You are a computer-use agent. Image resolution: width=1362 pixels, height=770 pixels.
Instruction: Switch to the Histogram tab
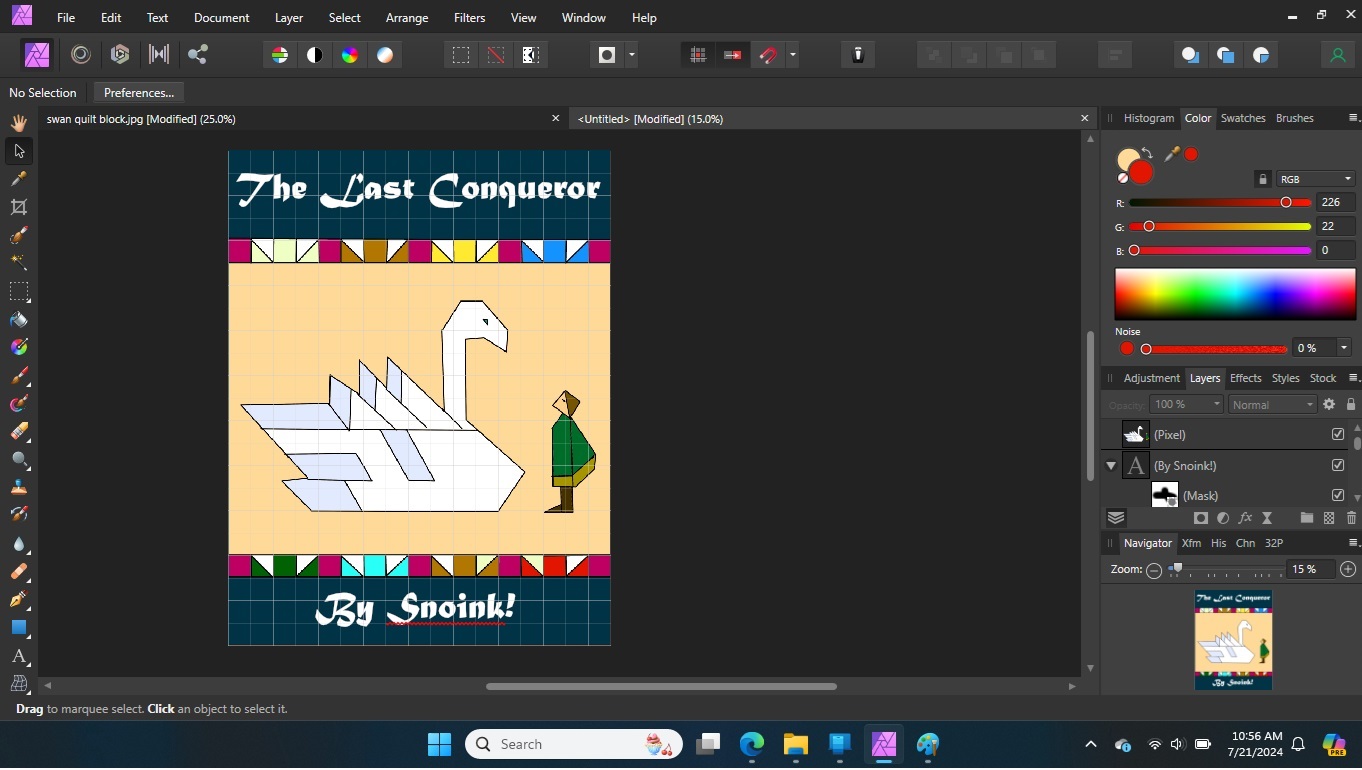(1149, 118)
